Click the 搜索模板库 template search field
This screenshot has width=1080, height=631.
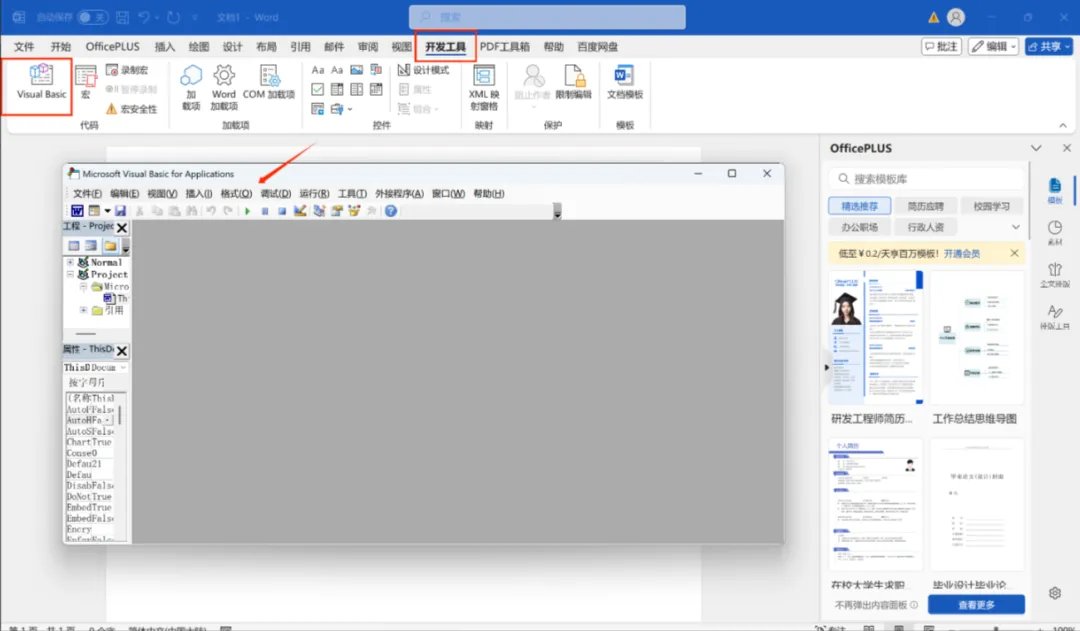click(927, 179)
